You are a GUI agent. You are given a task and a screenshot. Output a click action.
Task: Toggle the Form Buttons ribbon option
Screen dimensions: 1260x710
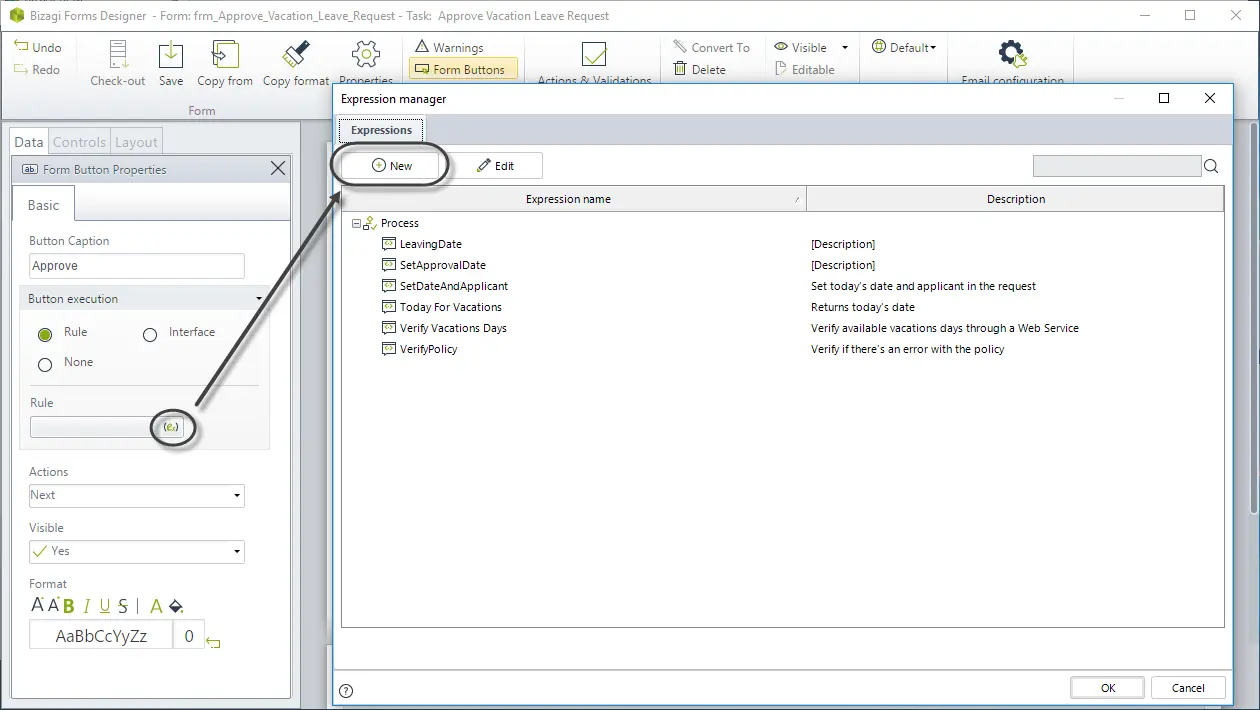(463, 69)
